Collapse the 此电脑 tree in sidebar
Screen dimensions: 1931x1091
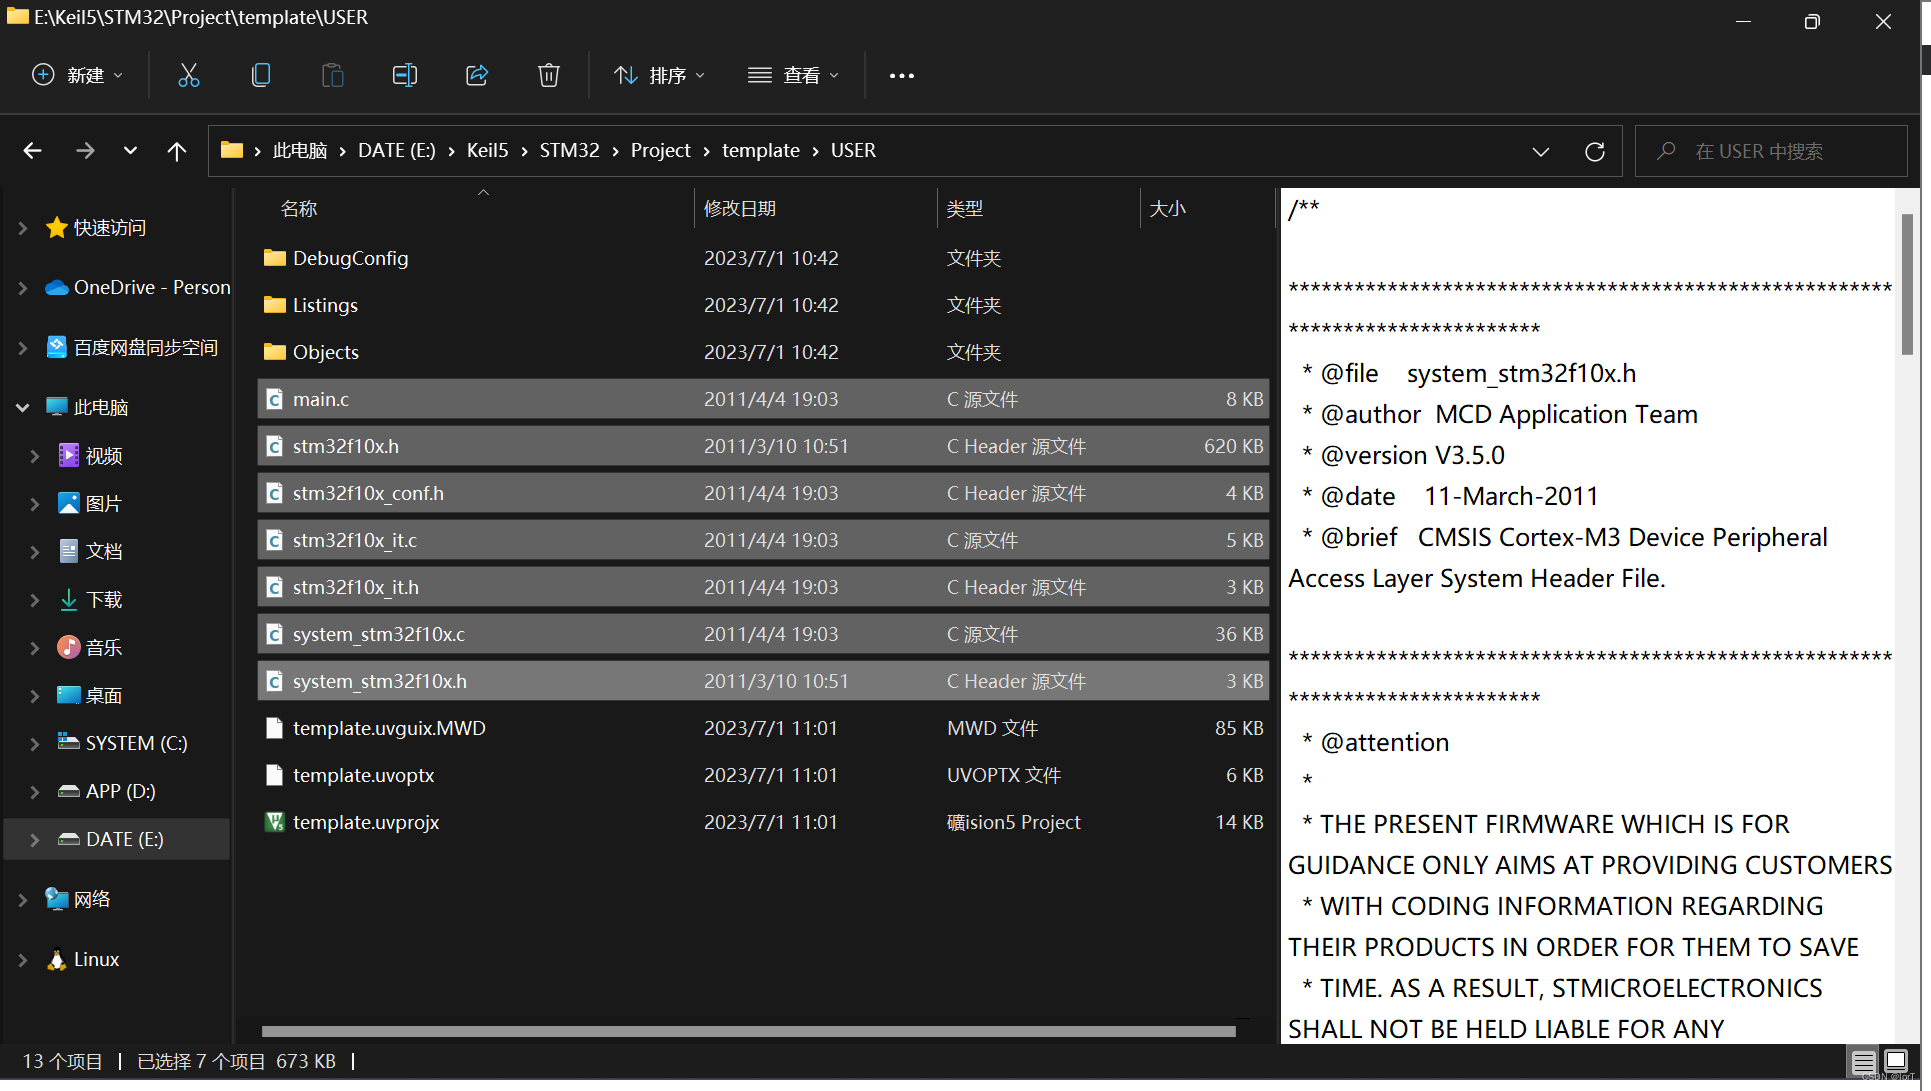(x=22, y=407)
